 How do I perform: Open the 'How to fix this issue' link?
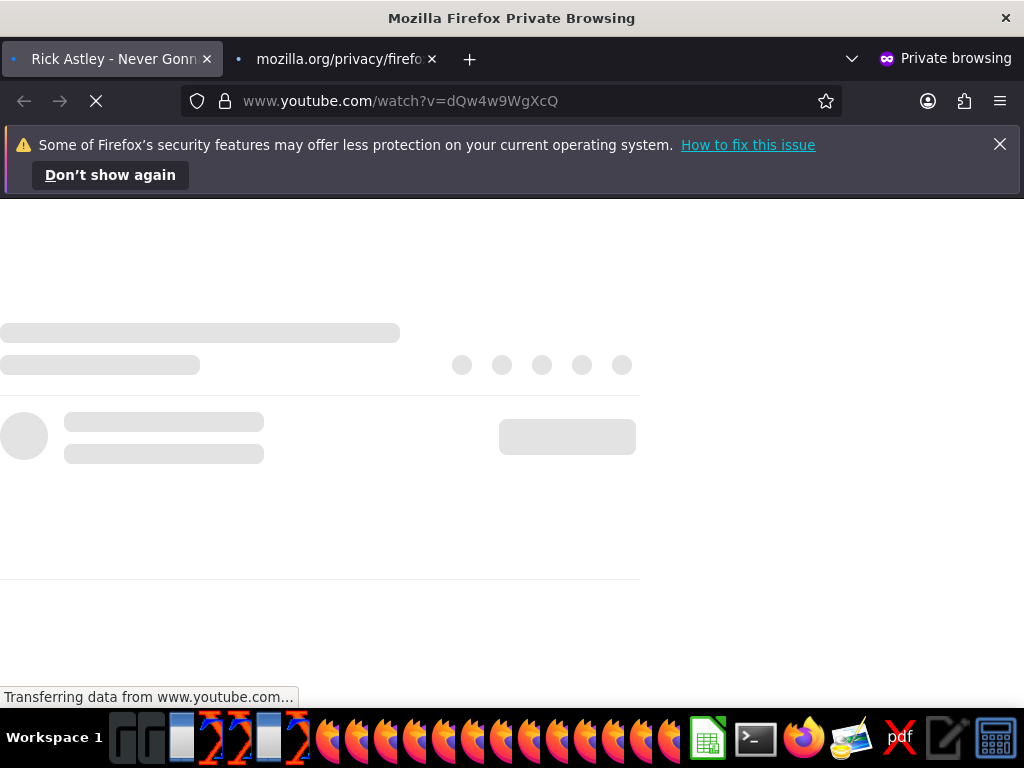(x=748, y=145)
